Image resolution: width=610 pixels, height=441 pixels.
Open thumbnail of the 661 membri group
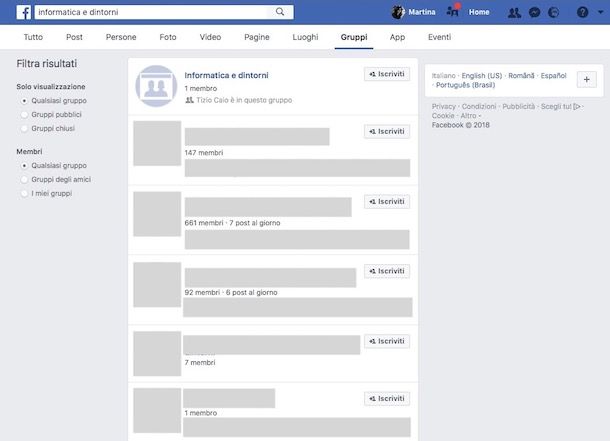[157, 214]
